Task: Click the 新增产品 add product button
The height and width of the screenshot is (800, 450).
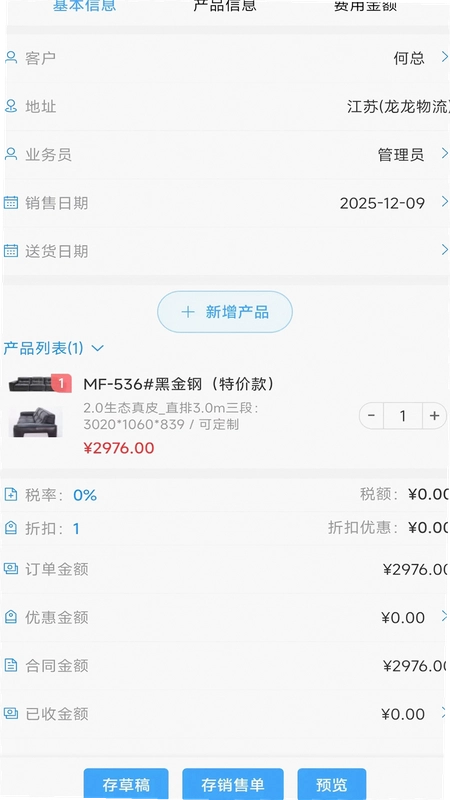Action: (225, 312)
